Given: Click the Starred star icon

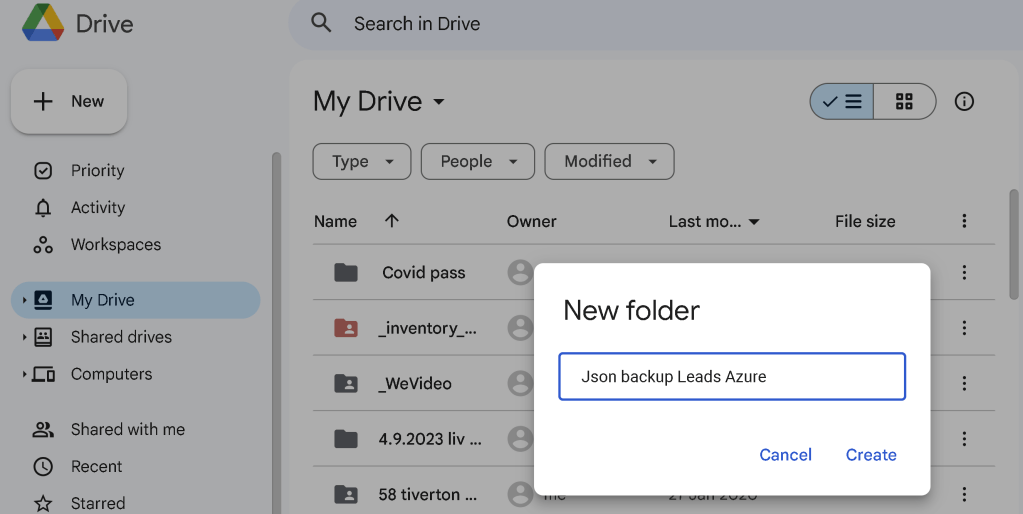Looking at the screenshot, I should (x=43, y=504).
